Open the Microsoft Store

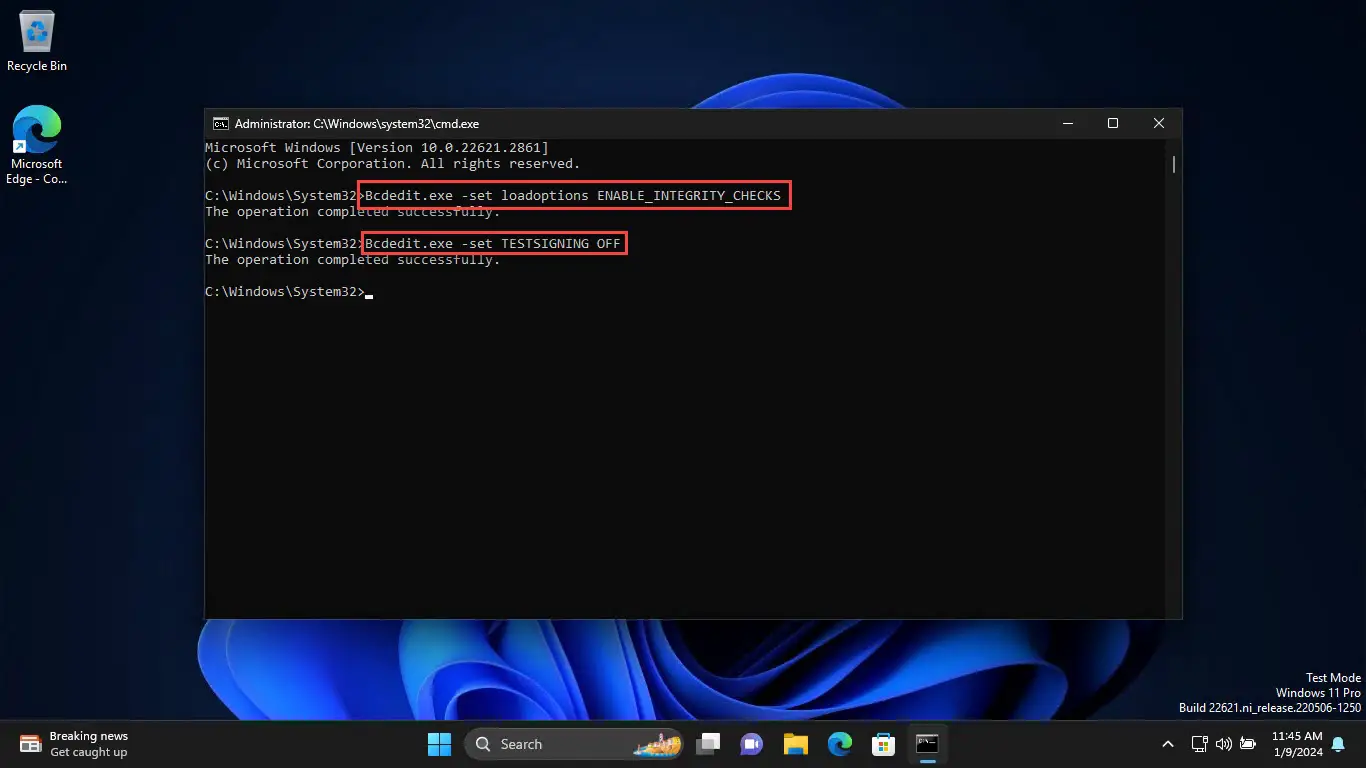coord(883,744)
